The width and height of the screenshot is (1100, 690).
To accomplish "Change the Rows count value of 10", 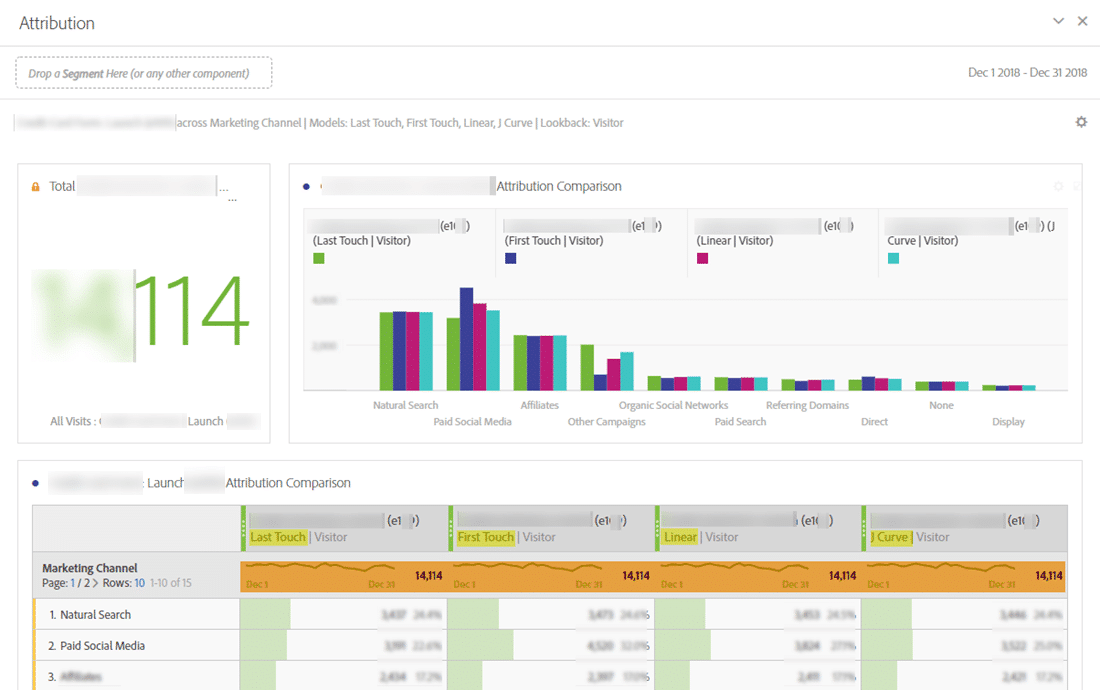I will point(139,583).
